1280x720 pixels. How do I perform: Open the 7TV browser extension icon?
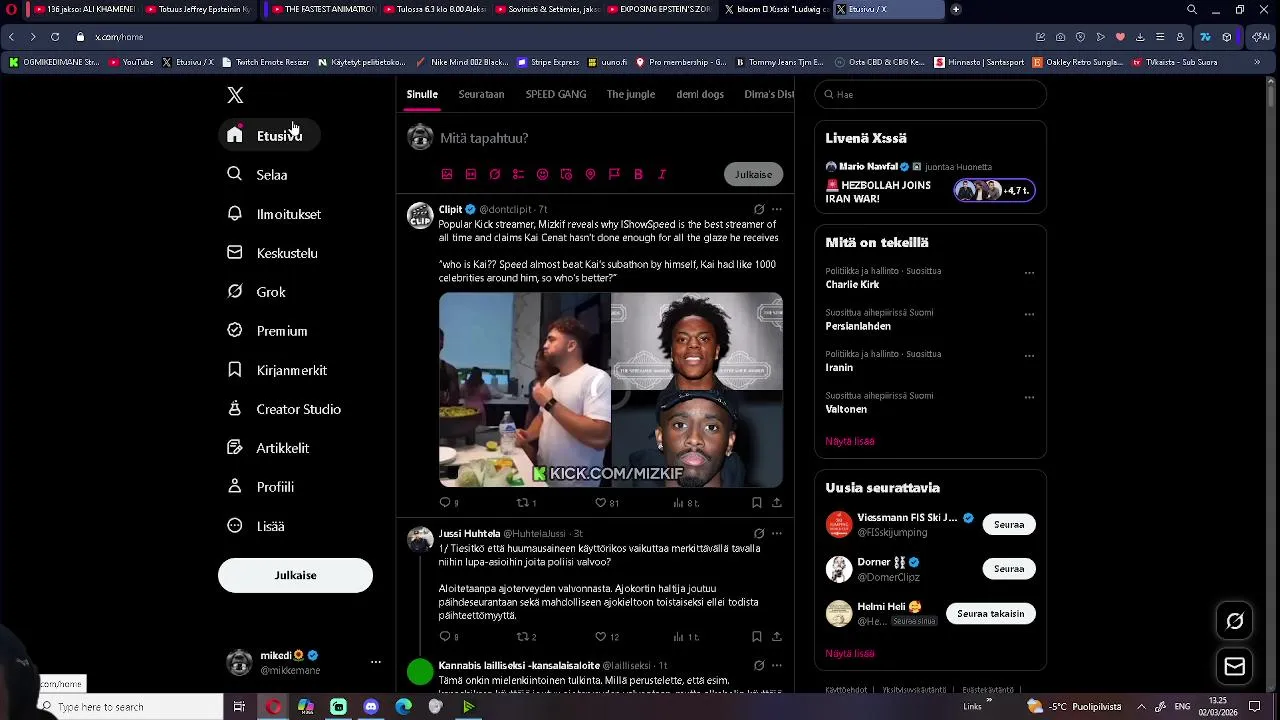tap(1206, 37)
